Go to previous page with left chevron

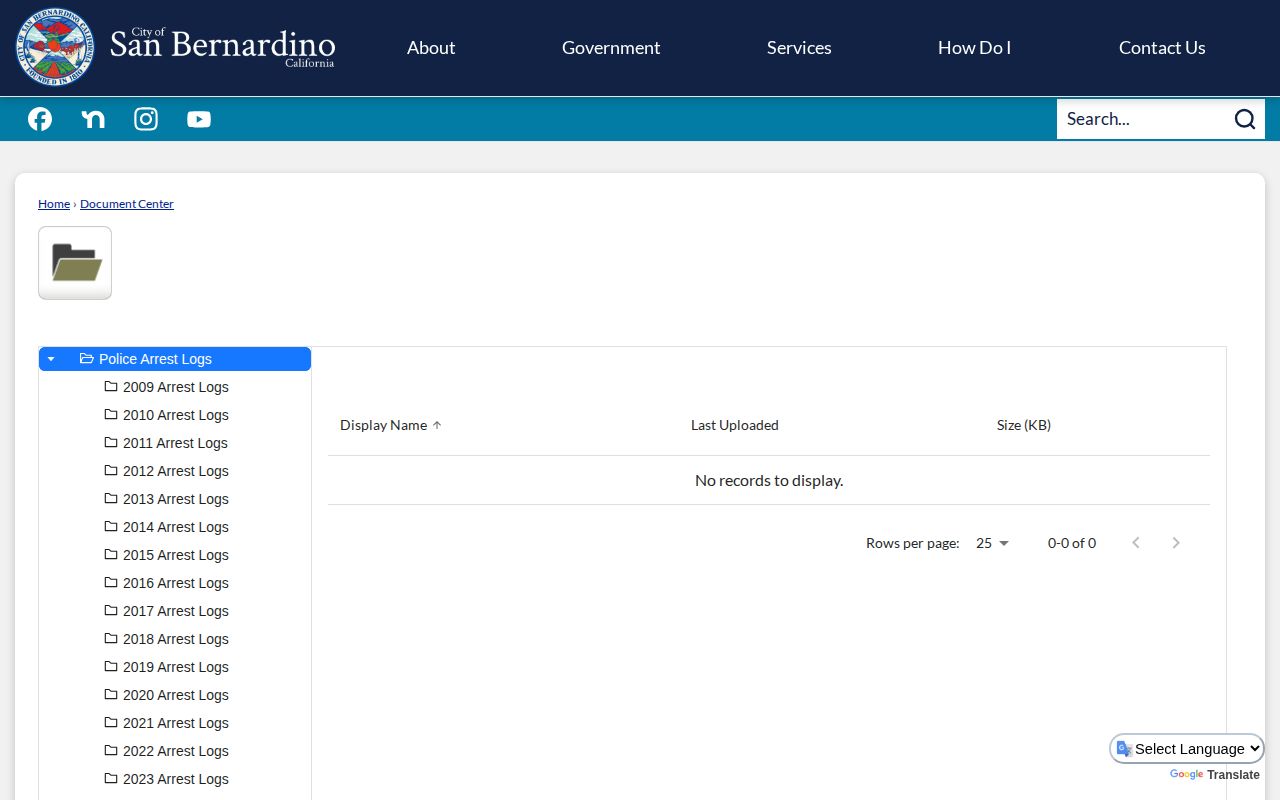pos(1136,543)
